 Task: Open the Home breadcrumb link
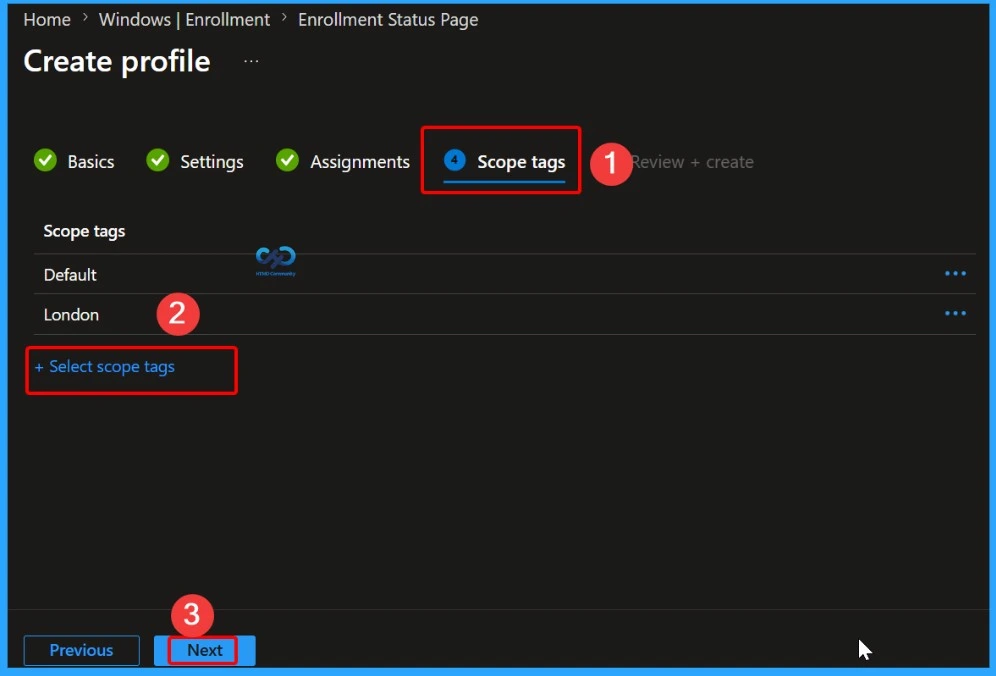[47, 20]
